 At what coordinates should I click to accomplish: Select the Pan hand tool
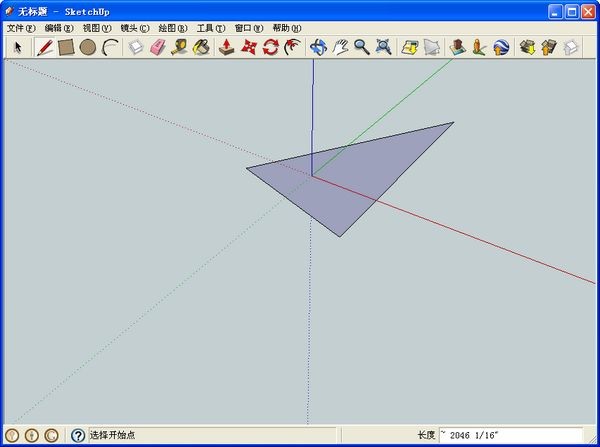pyautogui.click(x=340, y=47)
